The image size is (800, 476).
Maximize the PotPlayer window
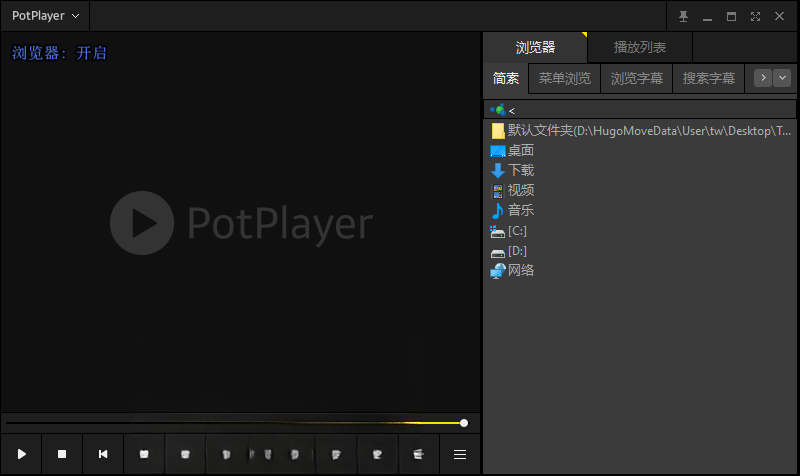(731, 16)
